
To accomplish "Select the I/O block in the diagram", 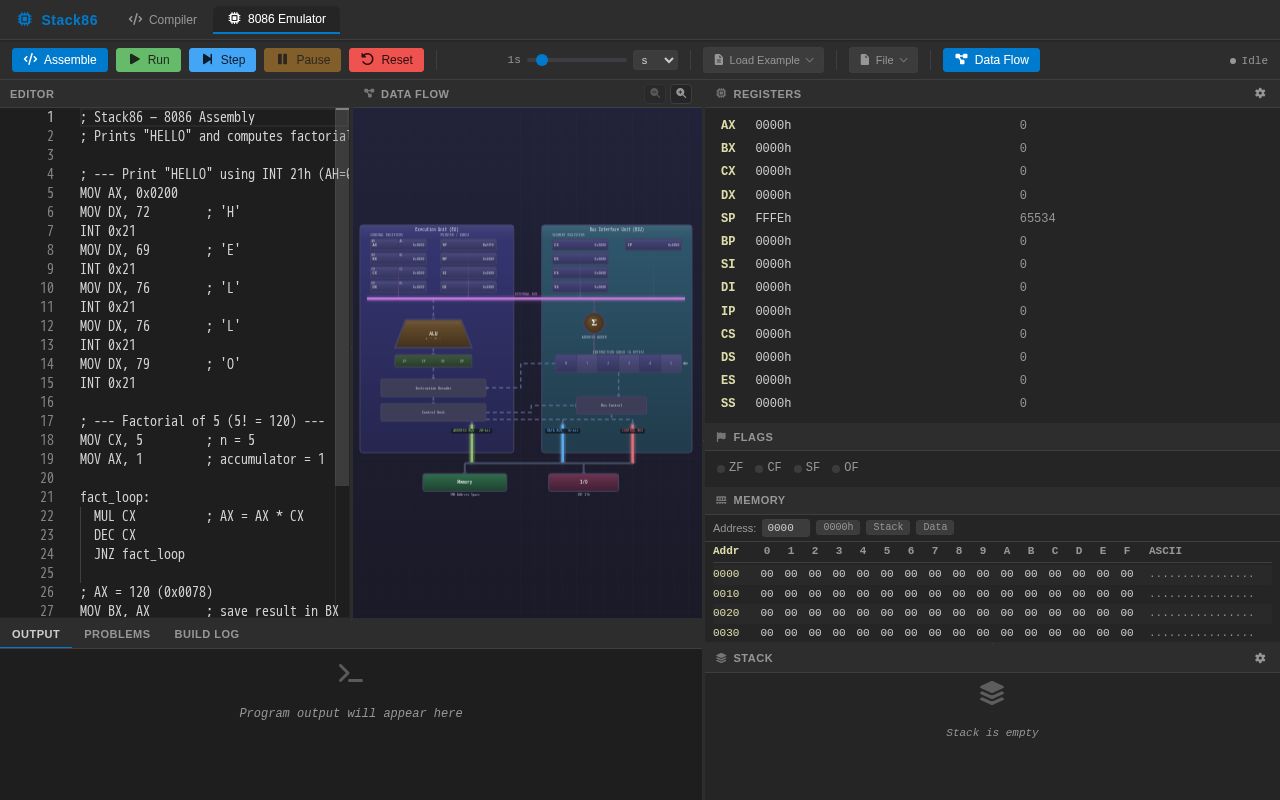I will [x=584, y=482].
